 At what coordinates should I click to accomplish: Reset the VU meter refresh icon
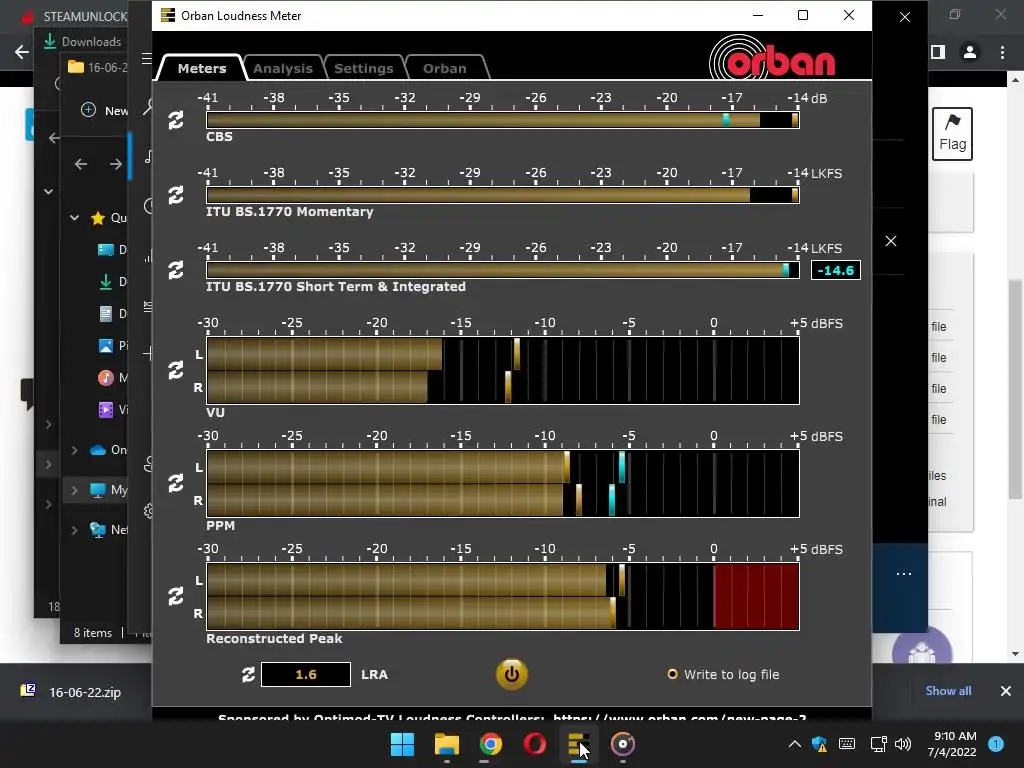pos(176,370)
